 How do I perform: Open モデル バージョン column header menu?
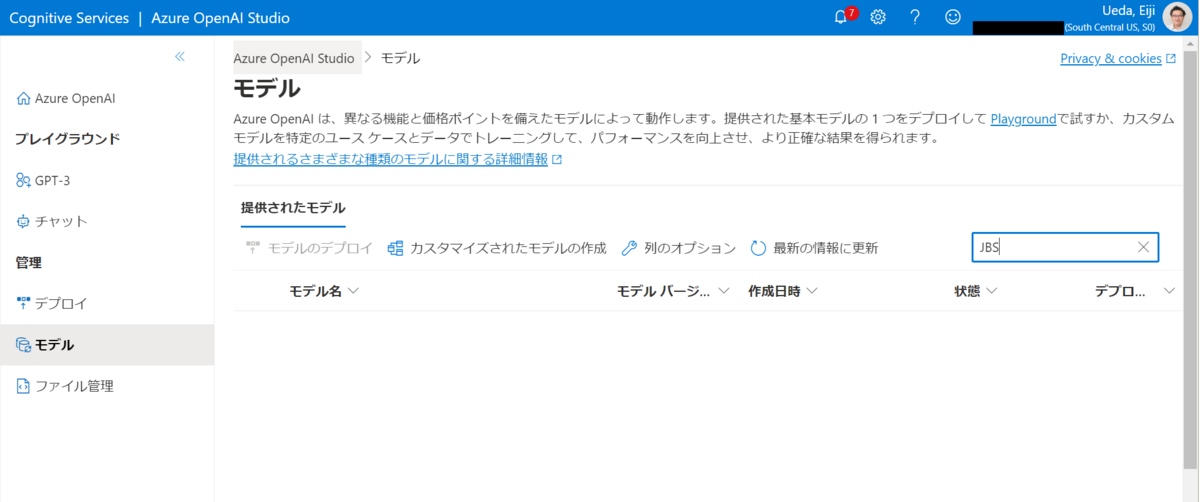(672, 291)
